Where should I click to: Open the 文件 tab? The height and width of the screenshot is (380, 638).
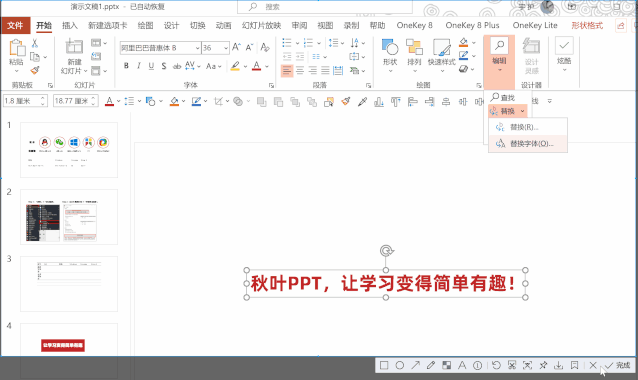pos(15,26)
